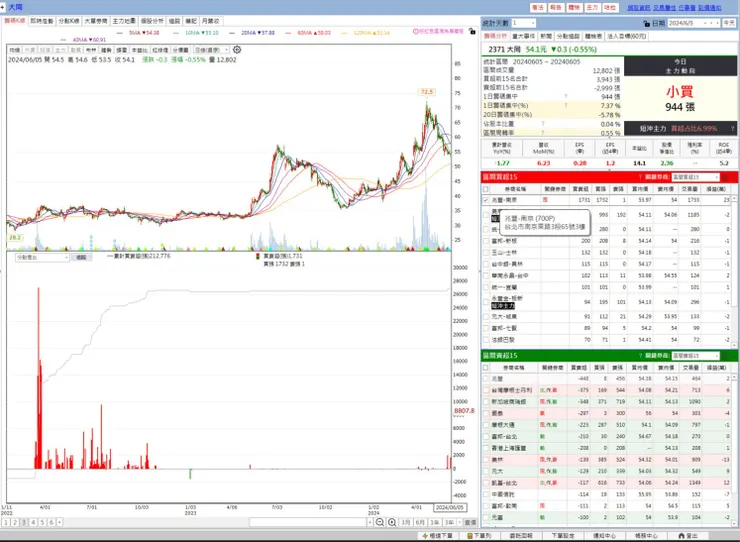Click the crosshair target icon on chart toolbar
Viewport: 740px width, 542px height.
click(x=237, y=50)
